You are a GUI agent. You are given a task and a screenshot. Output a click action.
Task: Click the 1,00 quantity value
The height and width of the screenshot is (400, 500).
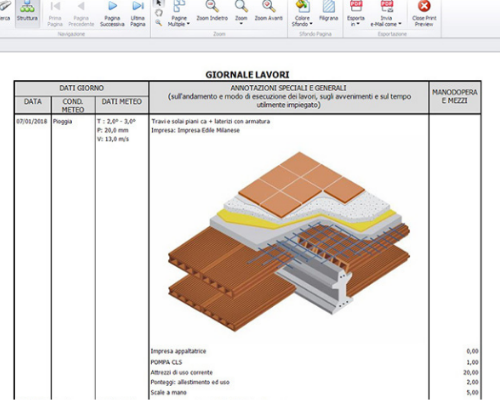tap(472, 362)
